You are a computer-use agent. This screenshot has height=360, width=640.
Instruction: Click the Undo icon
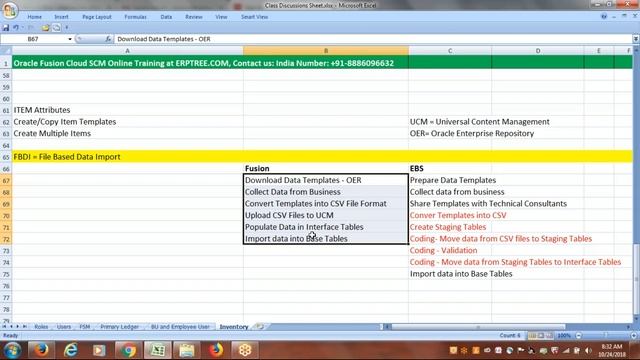pyautogui.click(x=16, y=28)
